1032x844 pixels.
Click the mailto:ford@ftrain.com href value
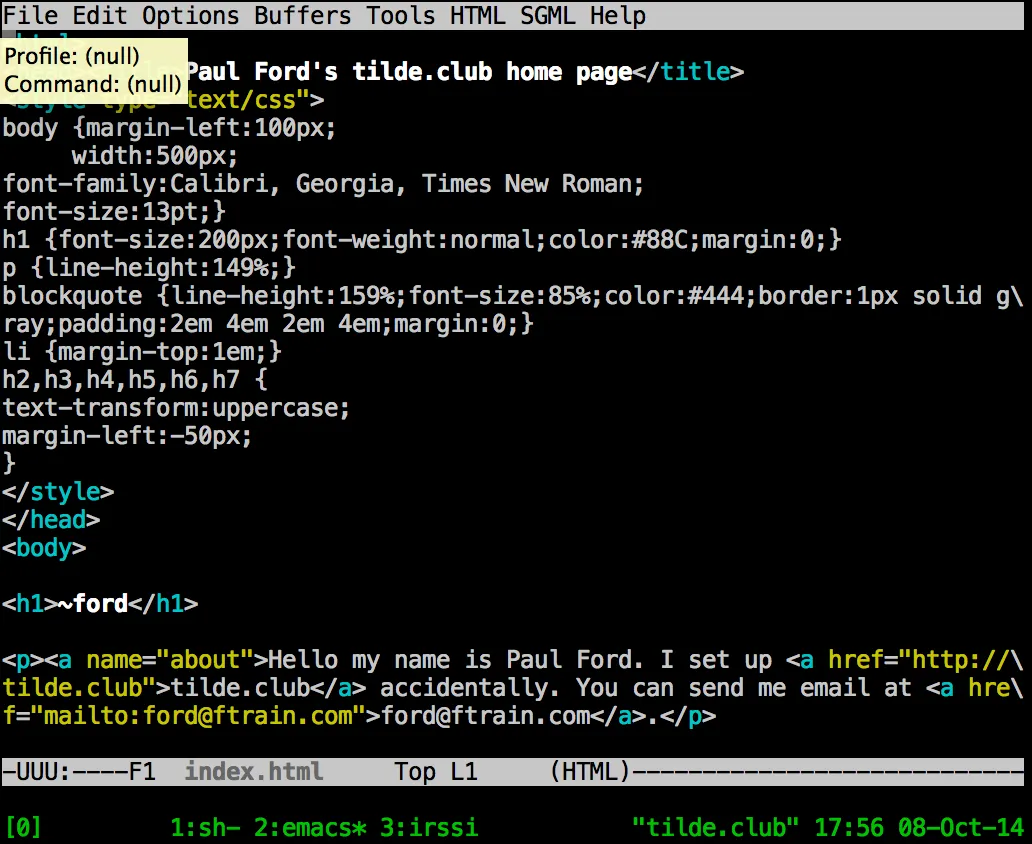pos(197,715)
